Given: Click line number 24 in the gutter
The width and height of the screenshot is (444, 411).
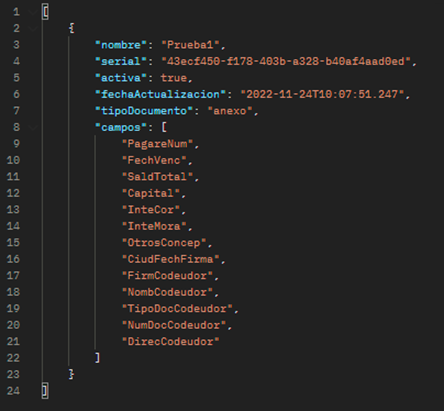Looking at the screenshot, I should point(13,391).
